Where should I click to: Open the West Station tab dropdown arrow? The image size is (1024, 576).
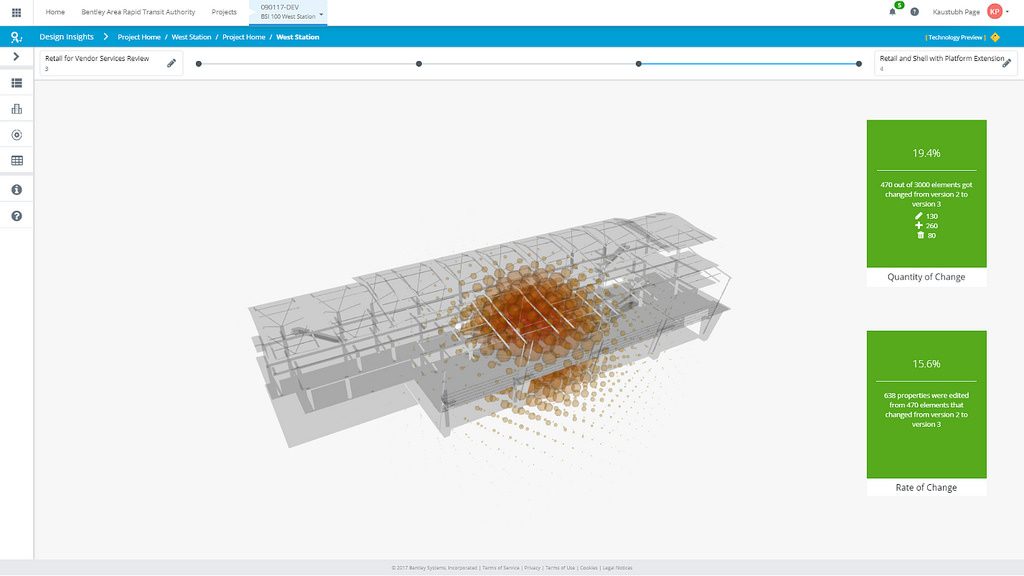[320, 15]
